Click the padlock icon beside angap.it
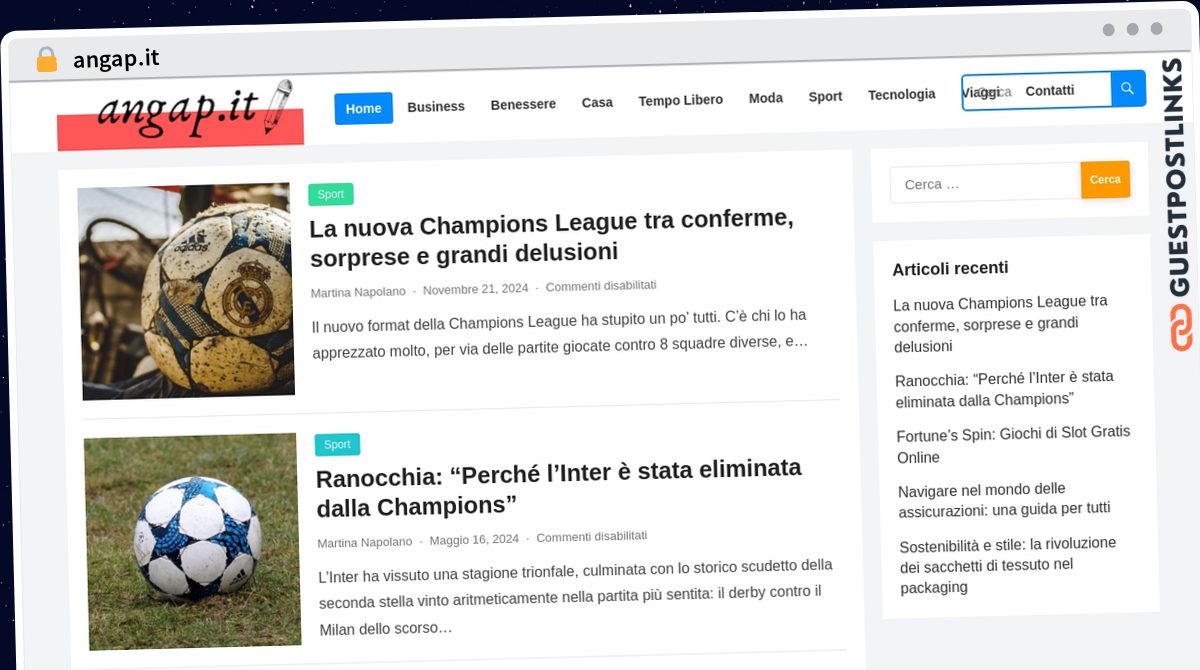 click(x=46, y=59)
